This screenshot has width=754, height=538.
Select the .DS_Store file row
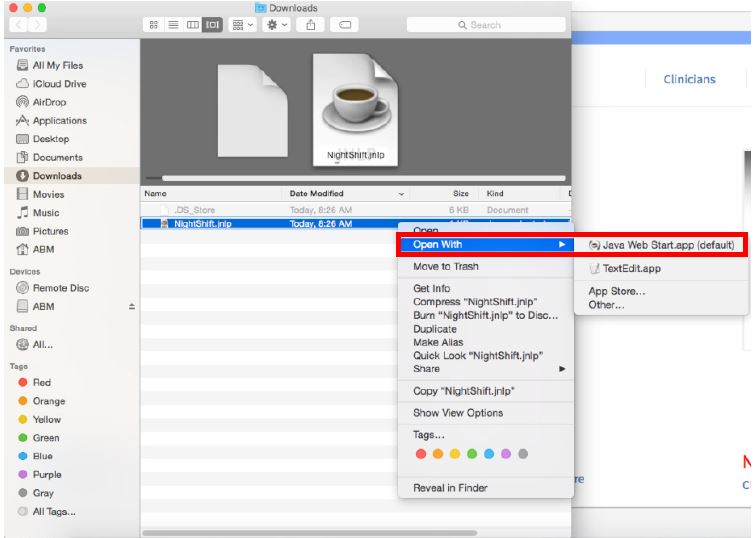[x=355, y=210]
